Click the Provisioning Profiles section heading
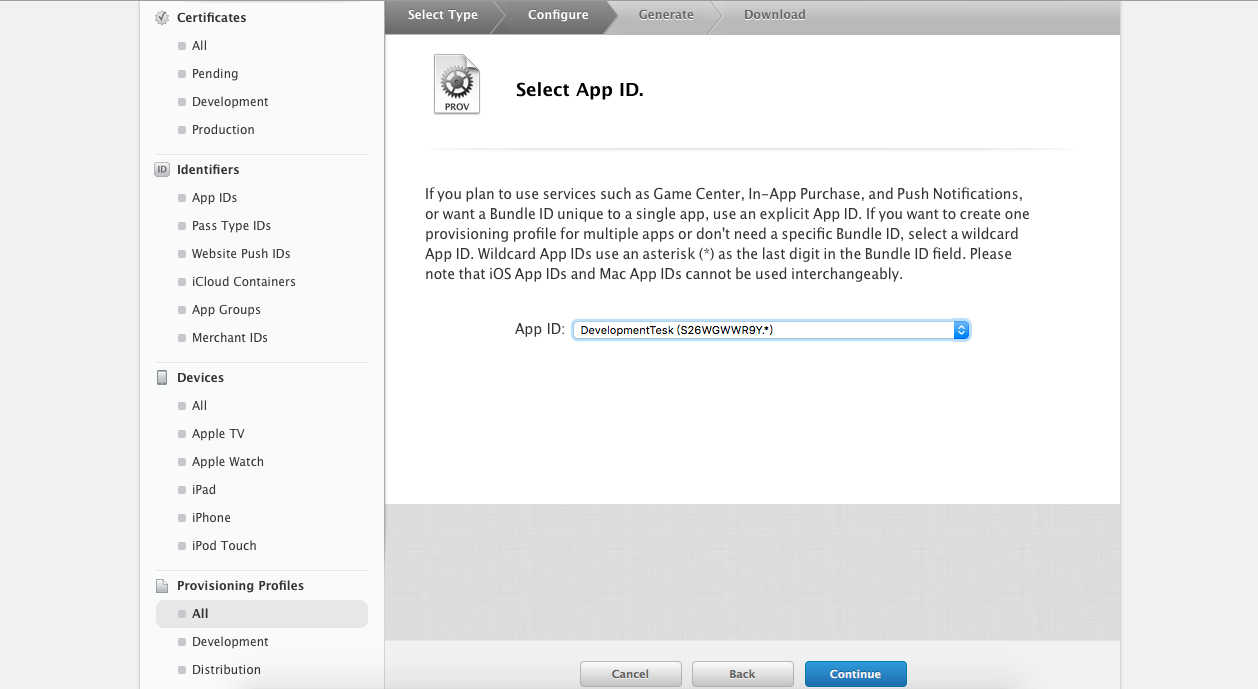 click(240, 586)
